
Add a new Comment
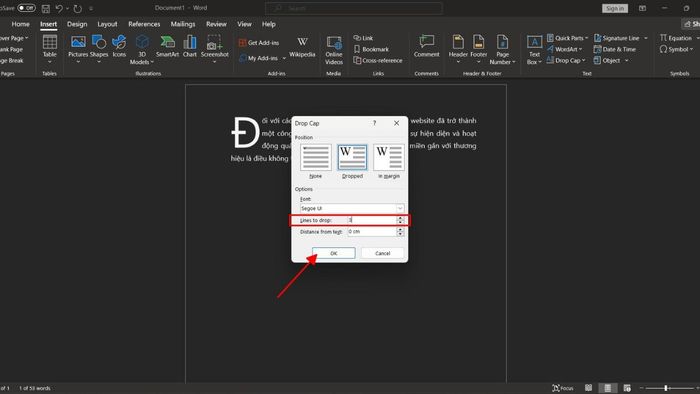coord(426,46)
